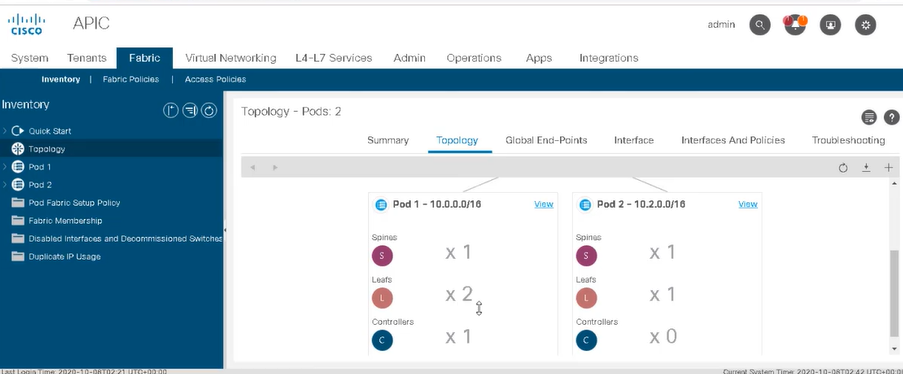Go forward with the topology right arrow
Viewport: 903px width, 374px height.
click(275, 167)
